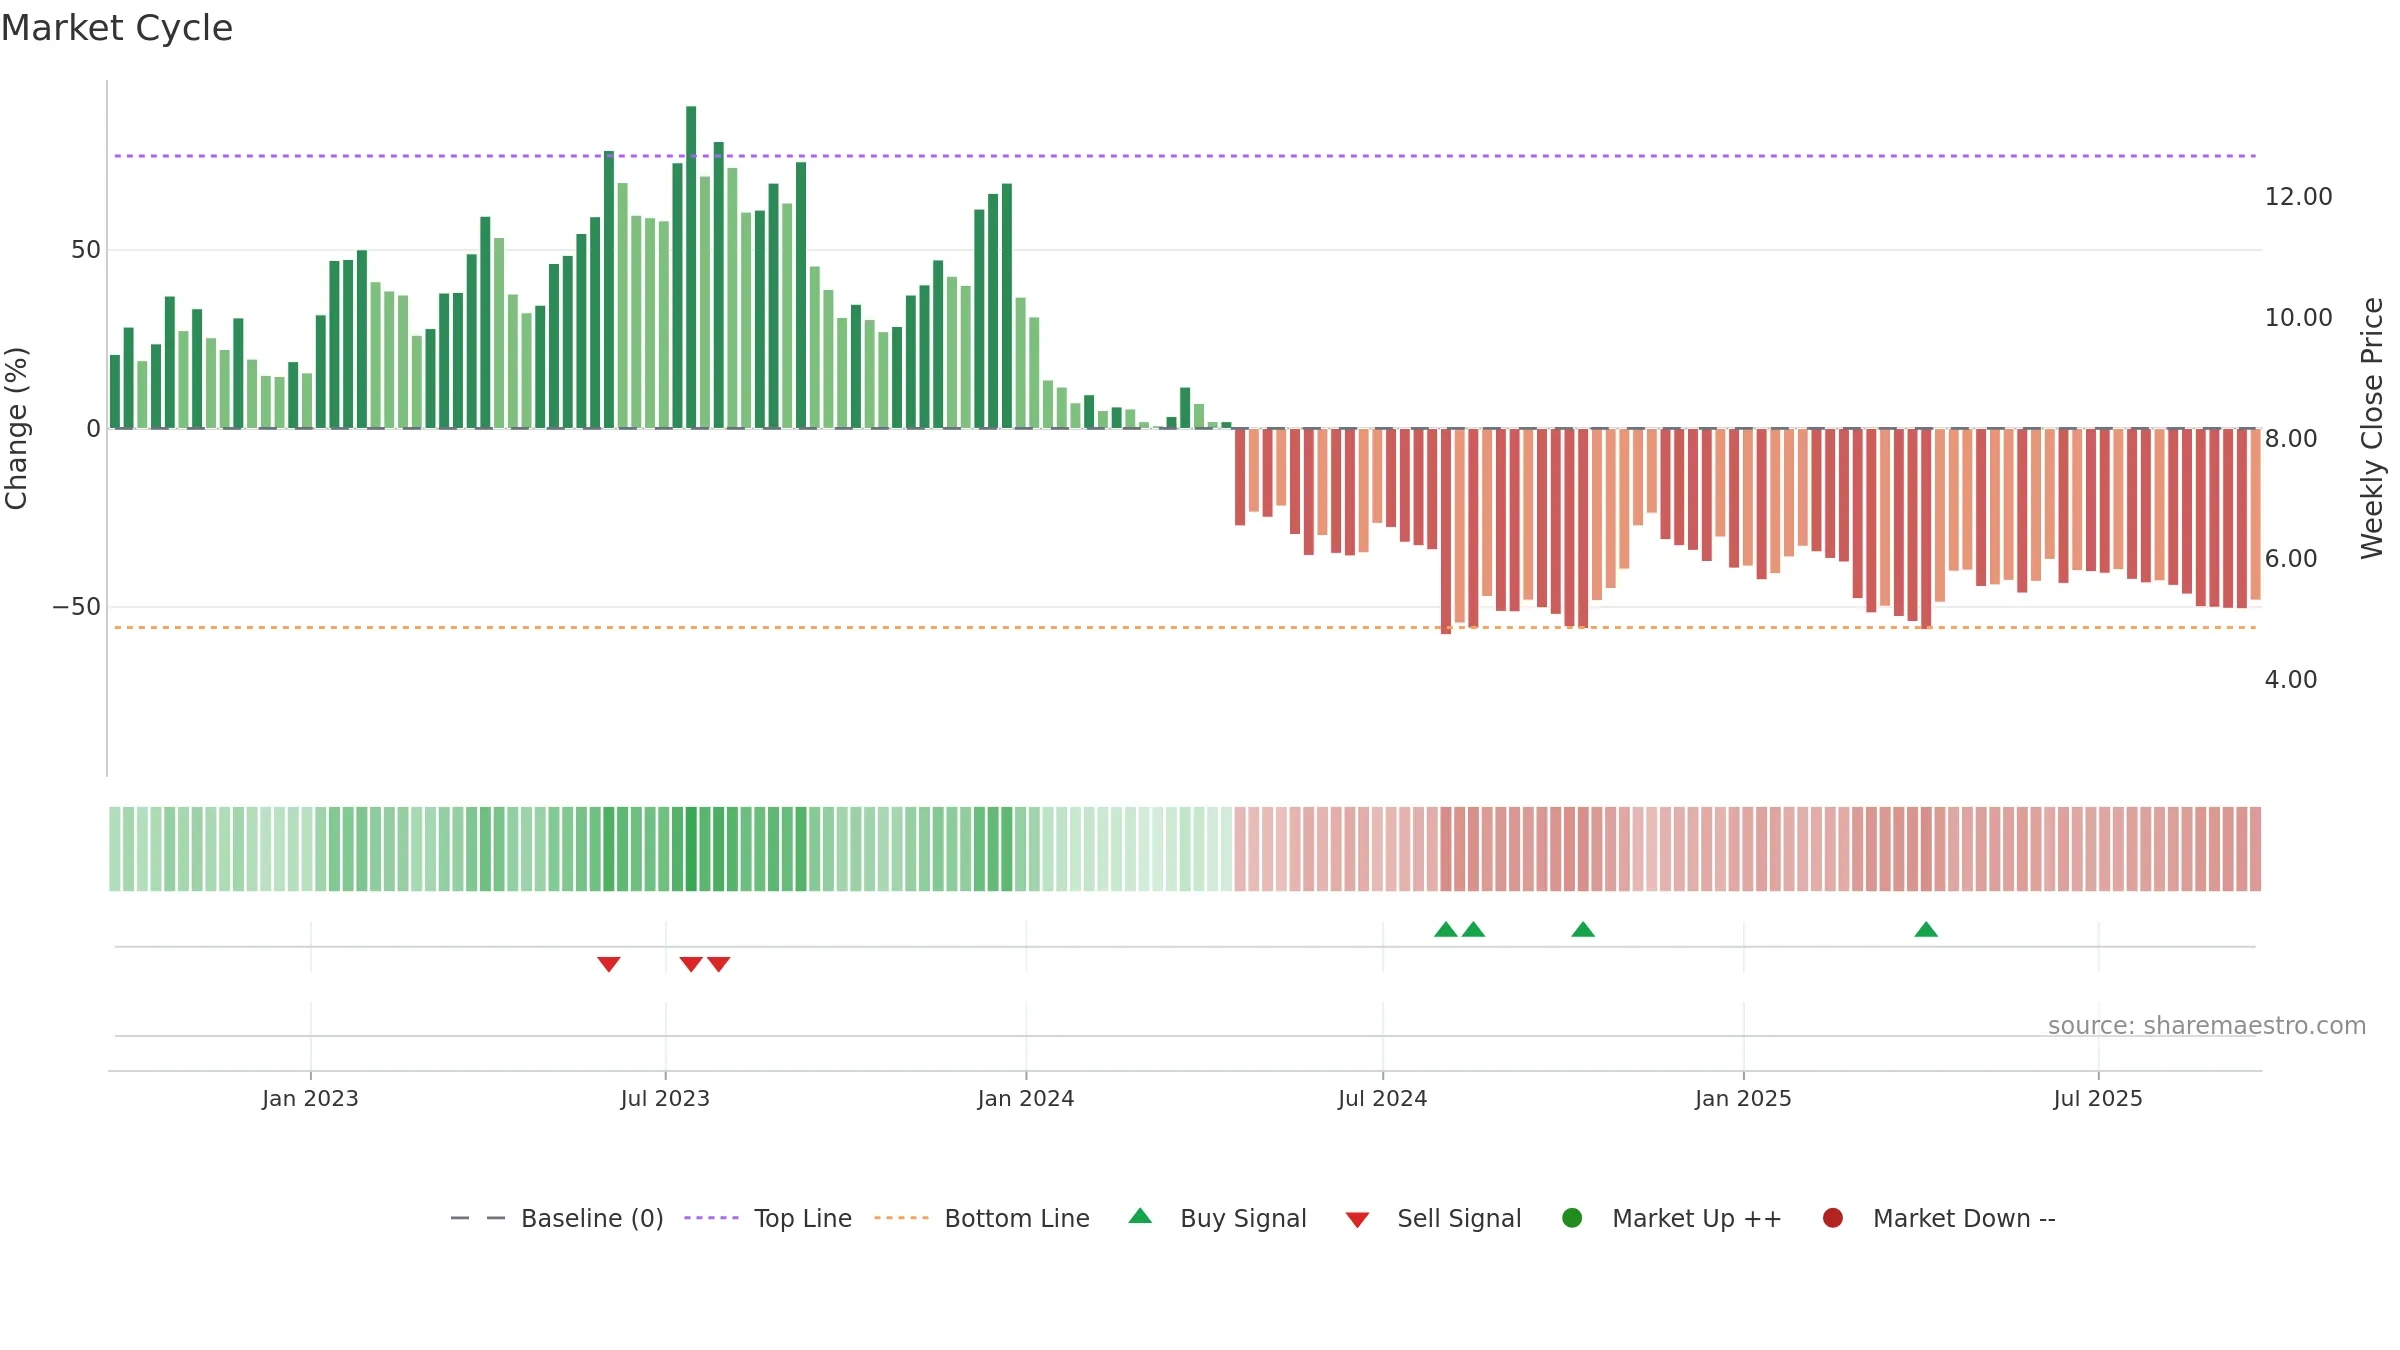Click the green Market Up circle legend icon
Image resolution: width=2400 pixels, height=1350 pixels.
[x=1572, y=1218]
